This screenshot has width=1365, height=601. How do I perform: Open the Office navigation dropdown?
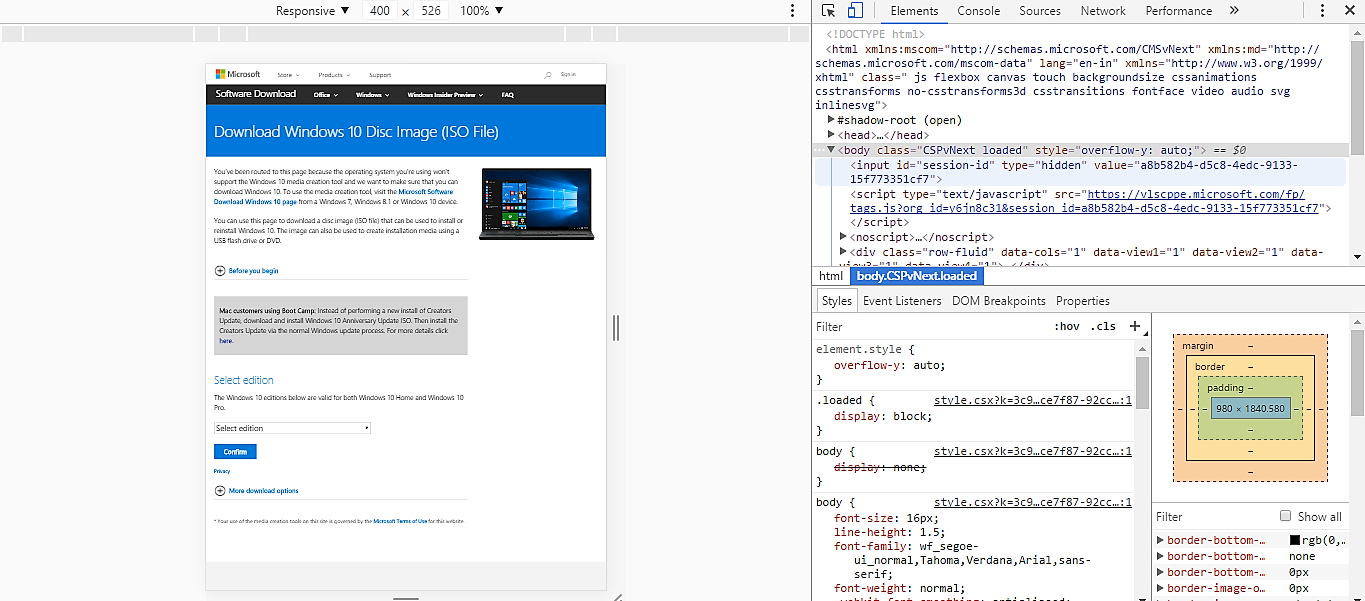point(325,95)
